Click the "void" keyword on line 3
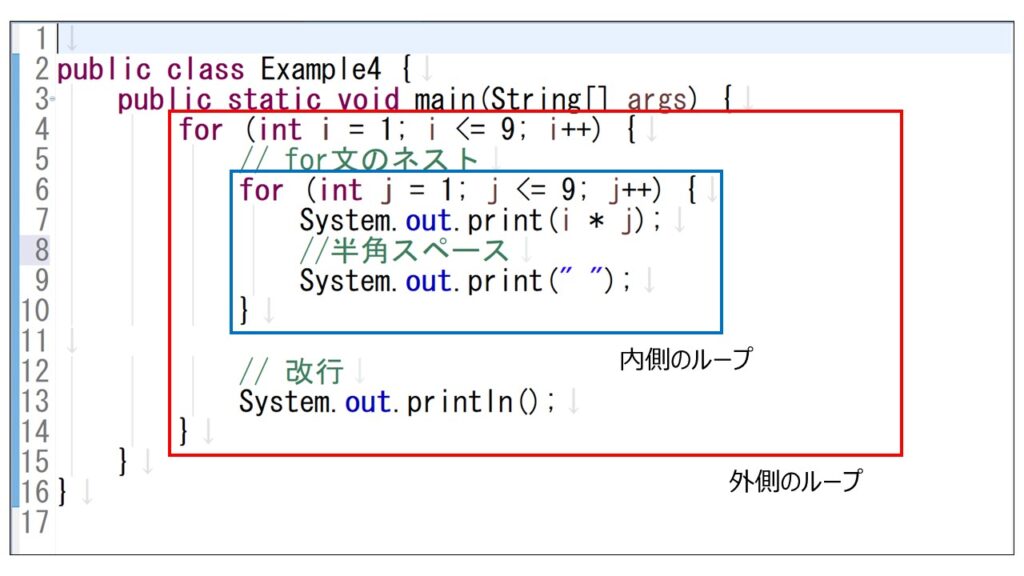Viewport: 1024px width, 576px height. click(368, 99)
